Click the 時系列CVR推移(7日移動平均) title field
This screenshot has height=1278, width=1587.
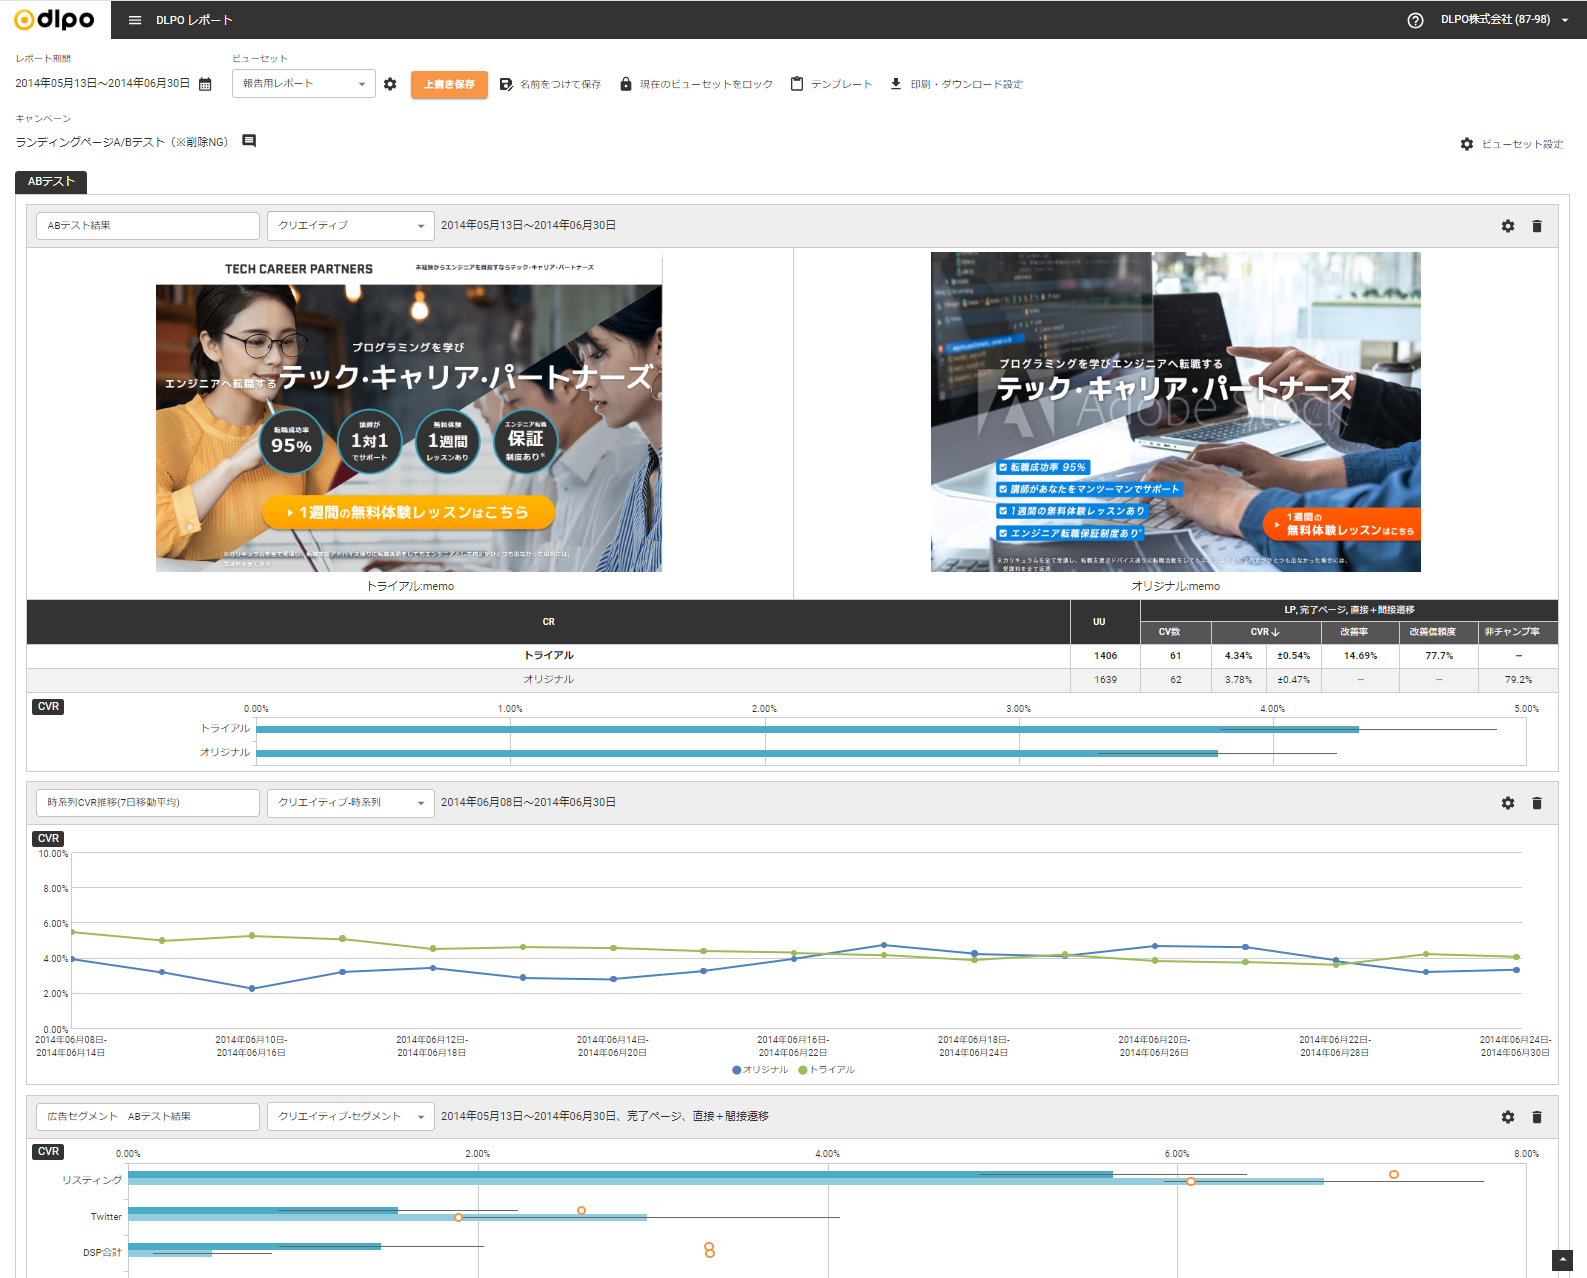[x=148, y=803]
